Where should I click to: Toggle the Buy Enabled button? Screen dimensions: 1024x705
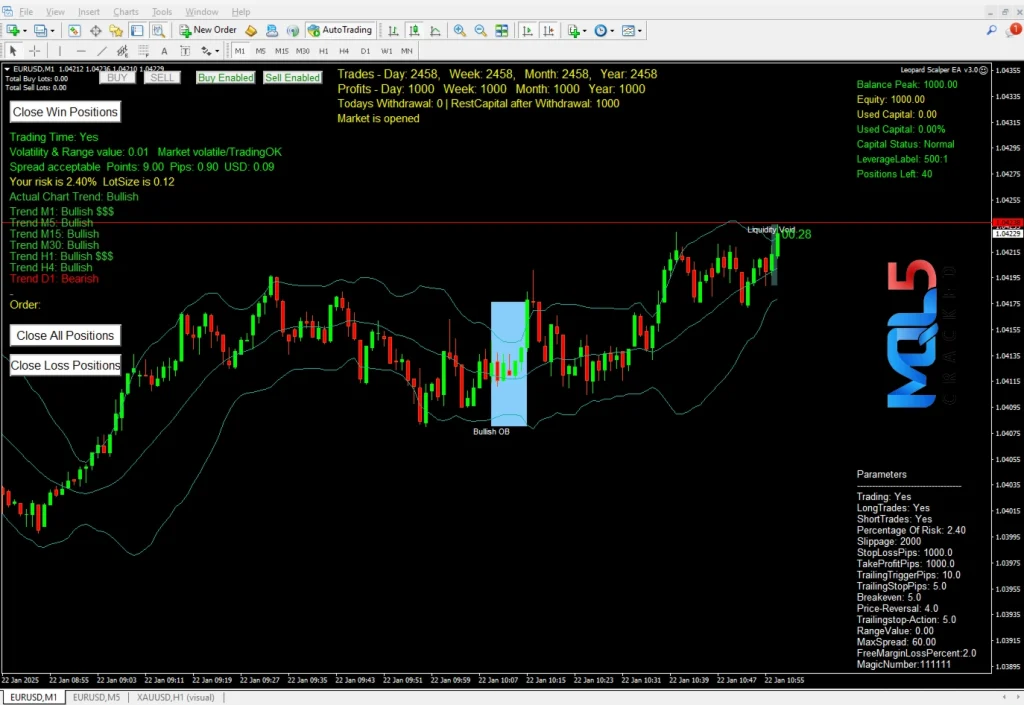[x=225, y=77]
